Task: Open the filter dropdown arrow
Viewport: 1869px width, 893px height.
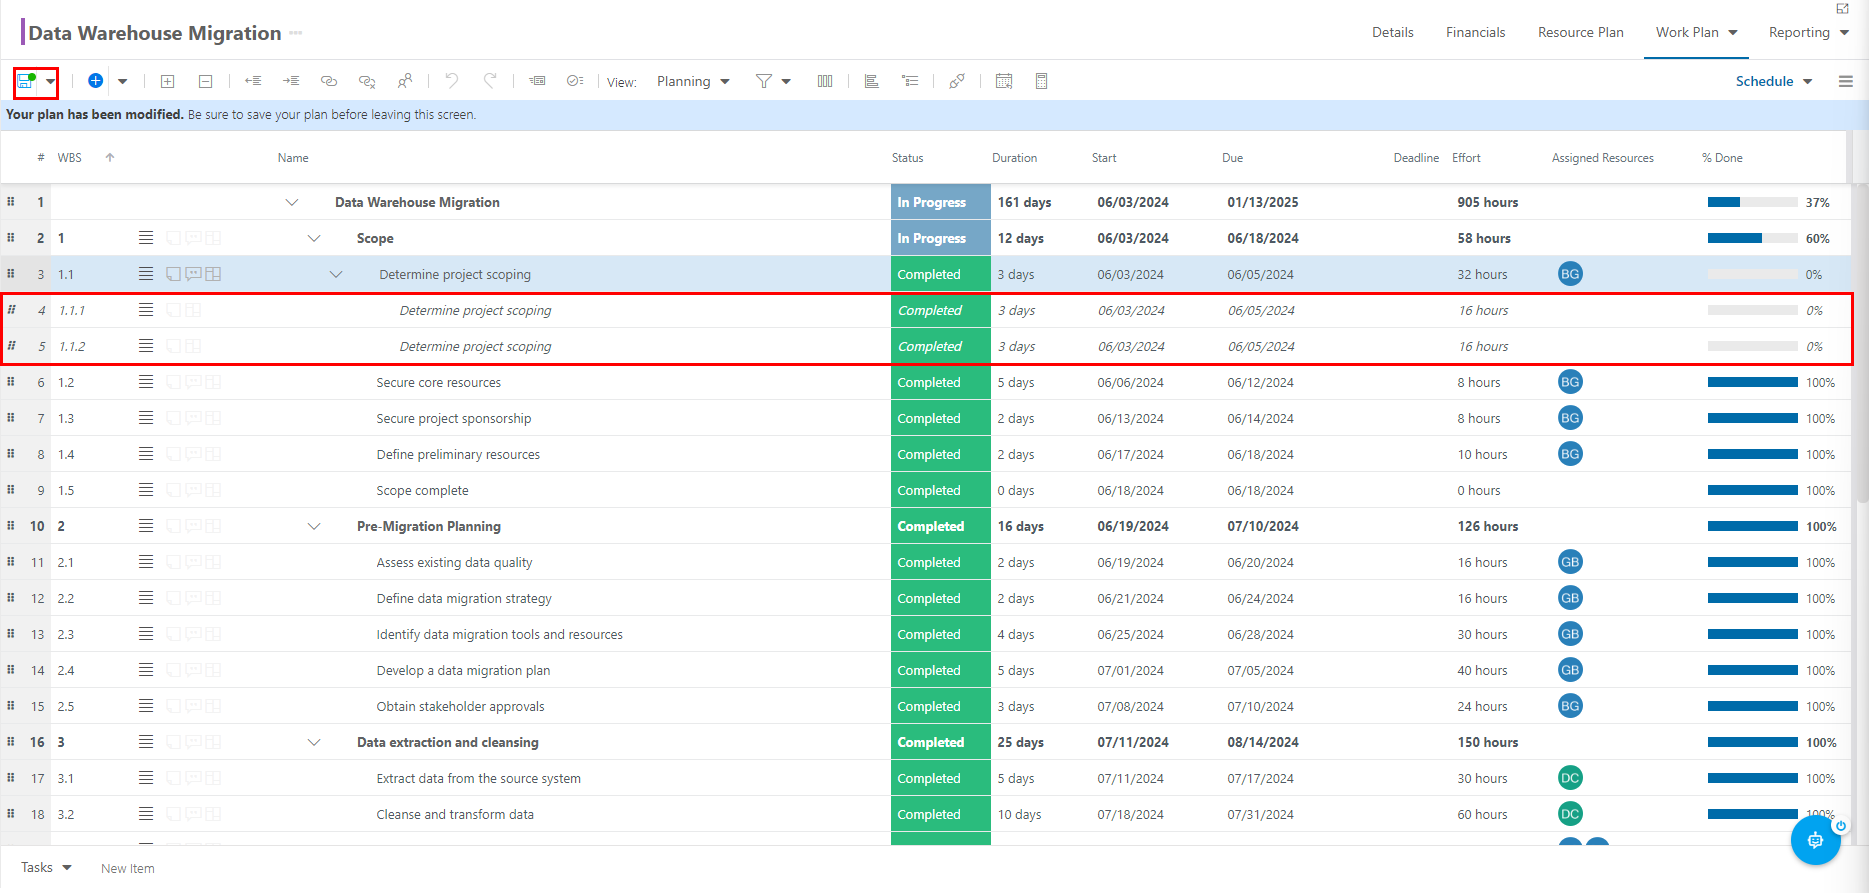Action: pos(786,81)
